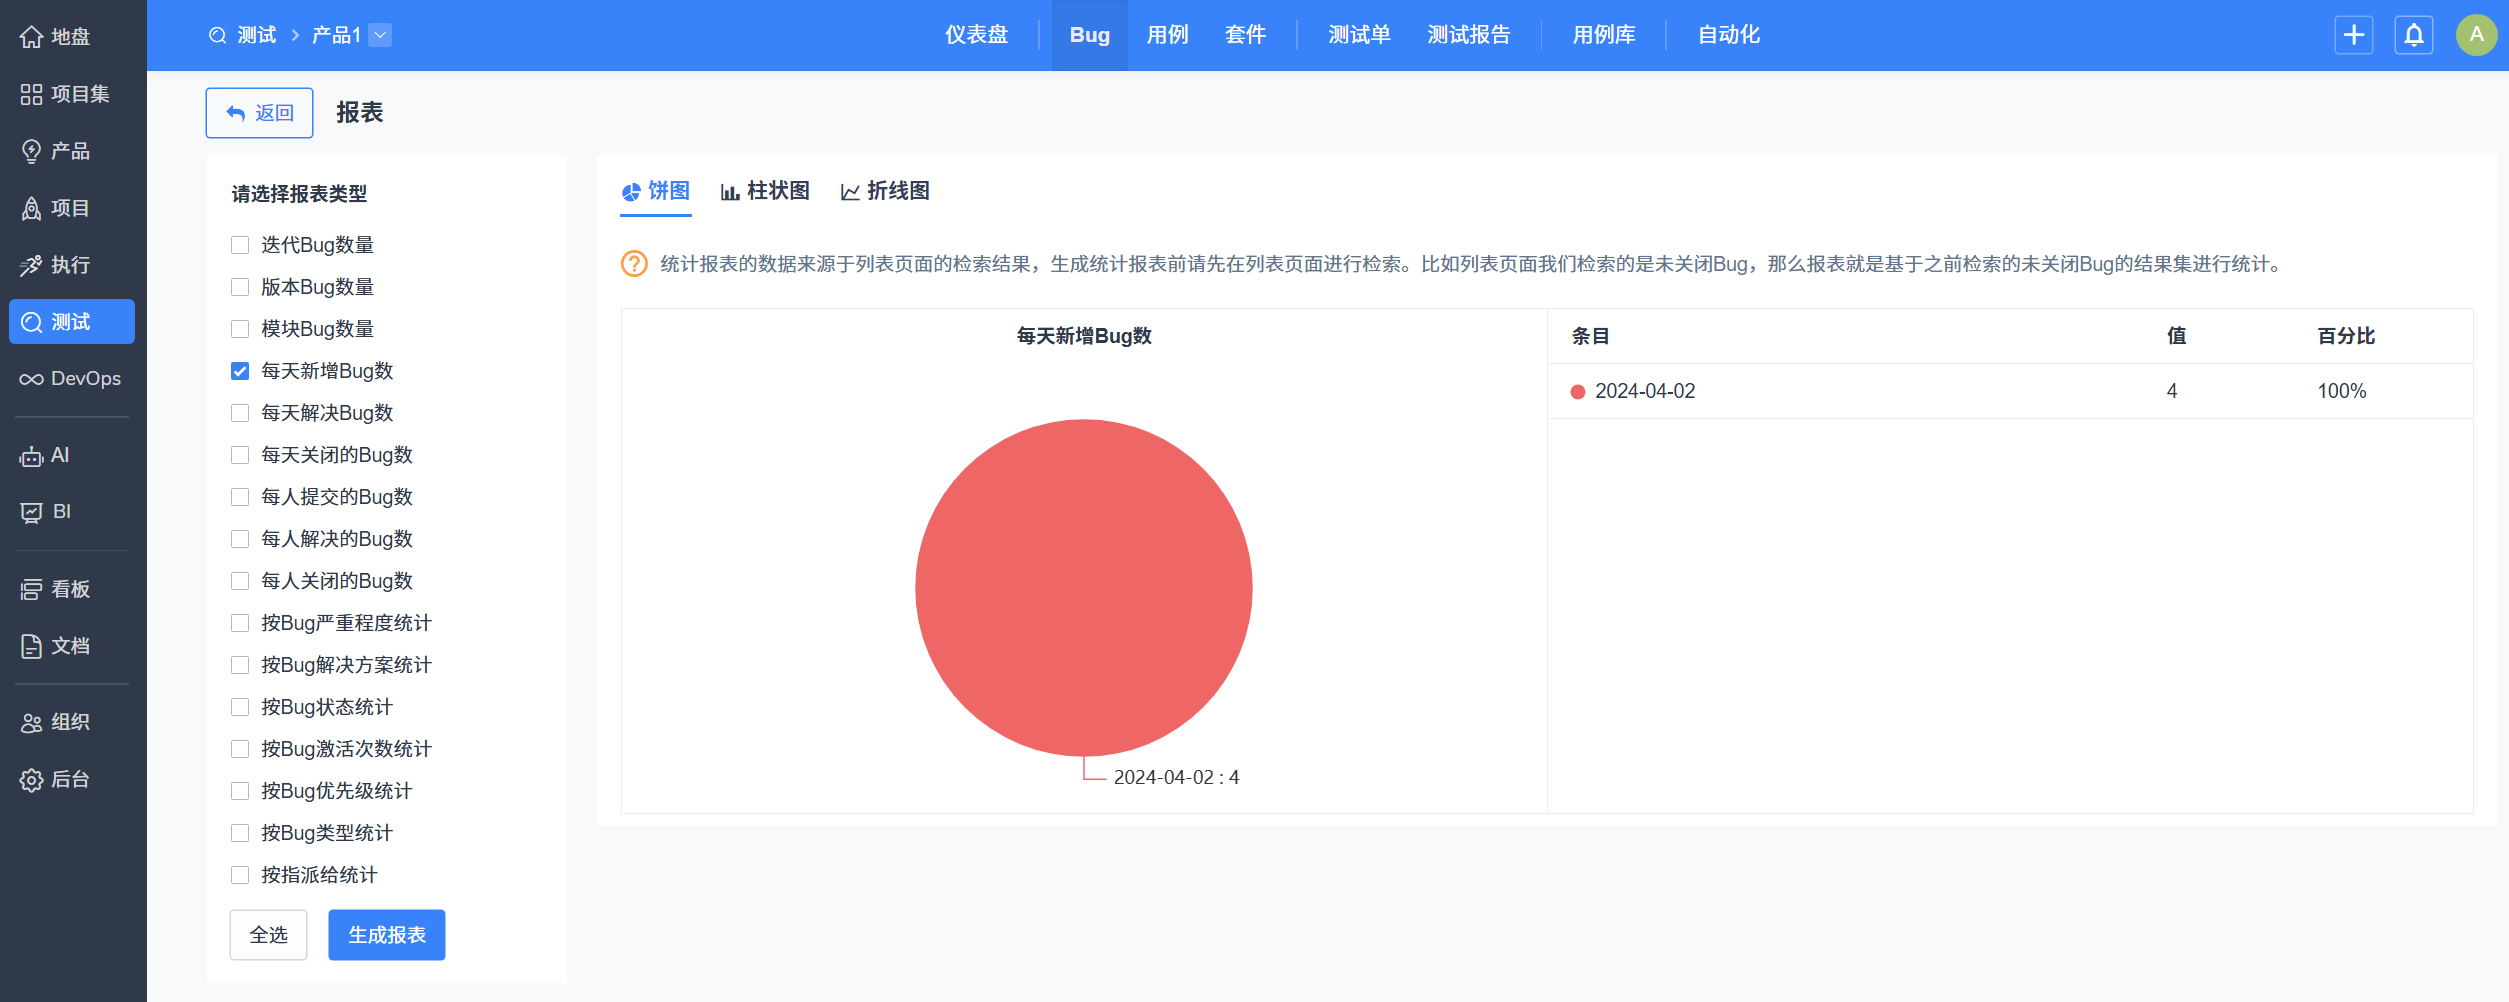Enable 按Bug严重程度统计 checkbox
This screenshot has width=2509, height=1002.
point(240,623)
